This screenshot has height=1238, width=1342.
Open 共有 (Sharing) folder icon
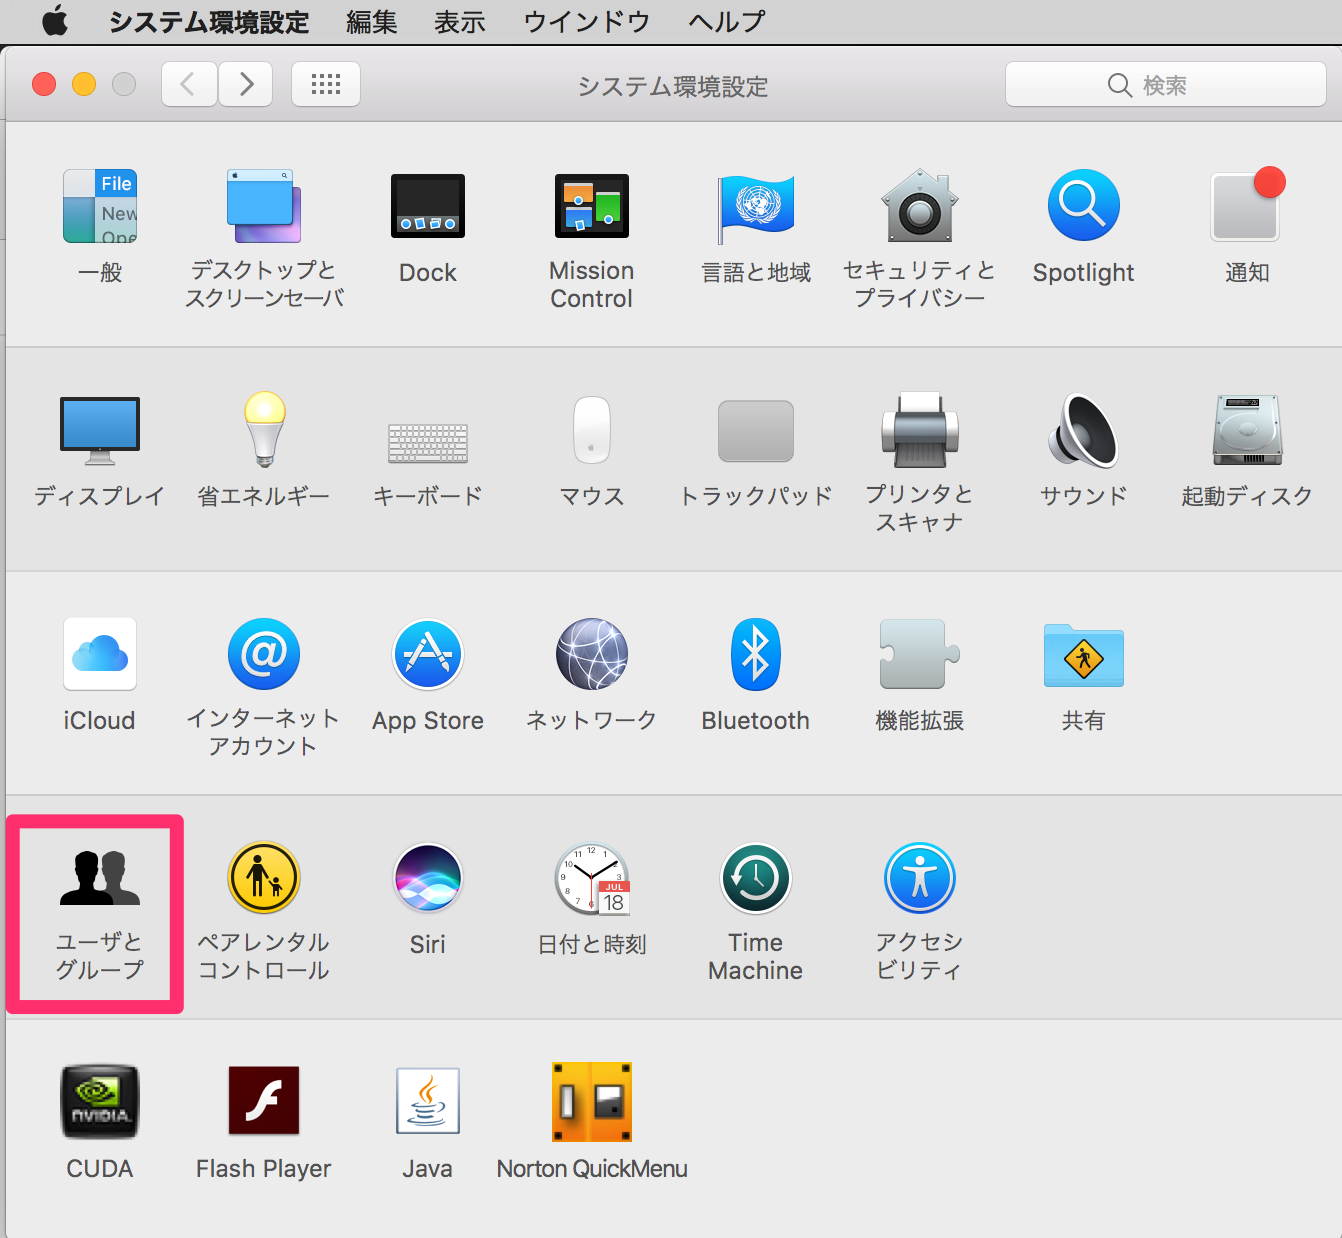1084,655
